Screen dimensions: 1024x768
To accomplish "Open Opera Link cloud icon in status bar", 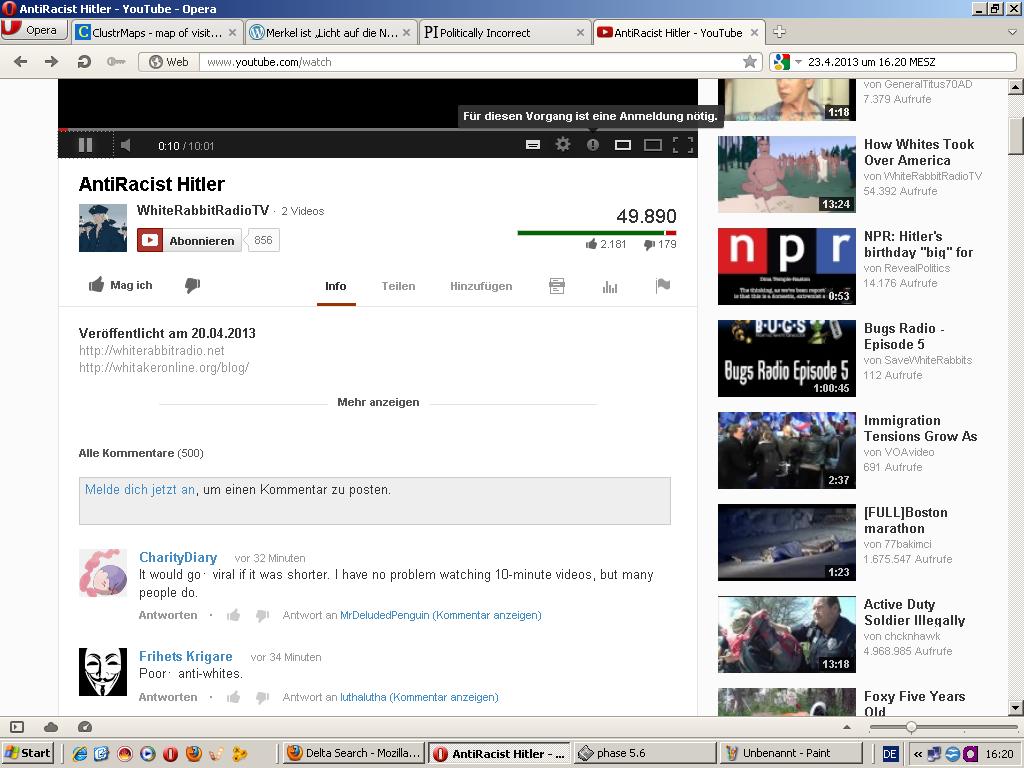I will (51, 727).
